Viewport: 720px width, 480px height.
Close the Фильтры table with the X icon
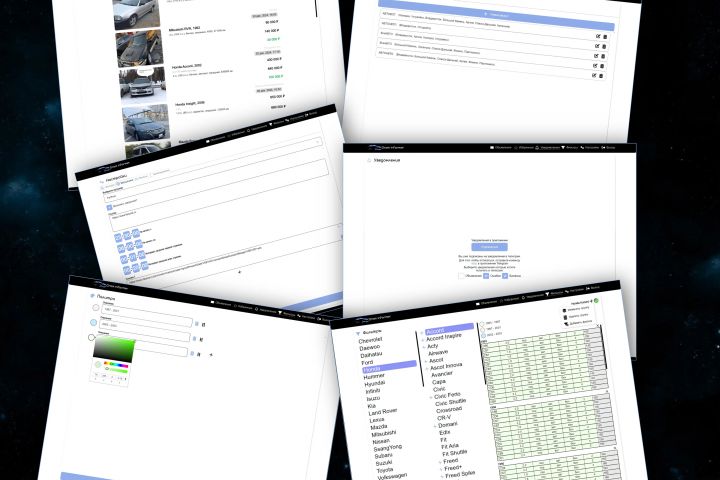click(x=597, y=326)
